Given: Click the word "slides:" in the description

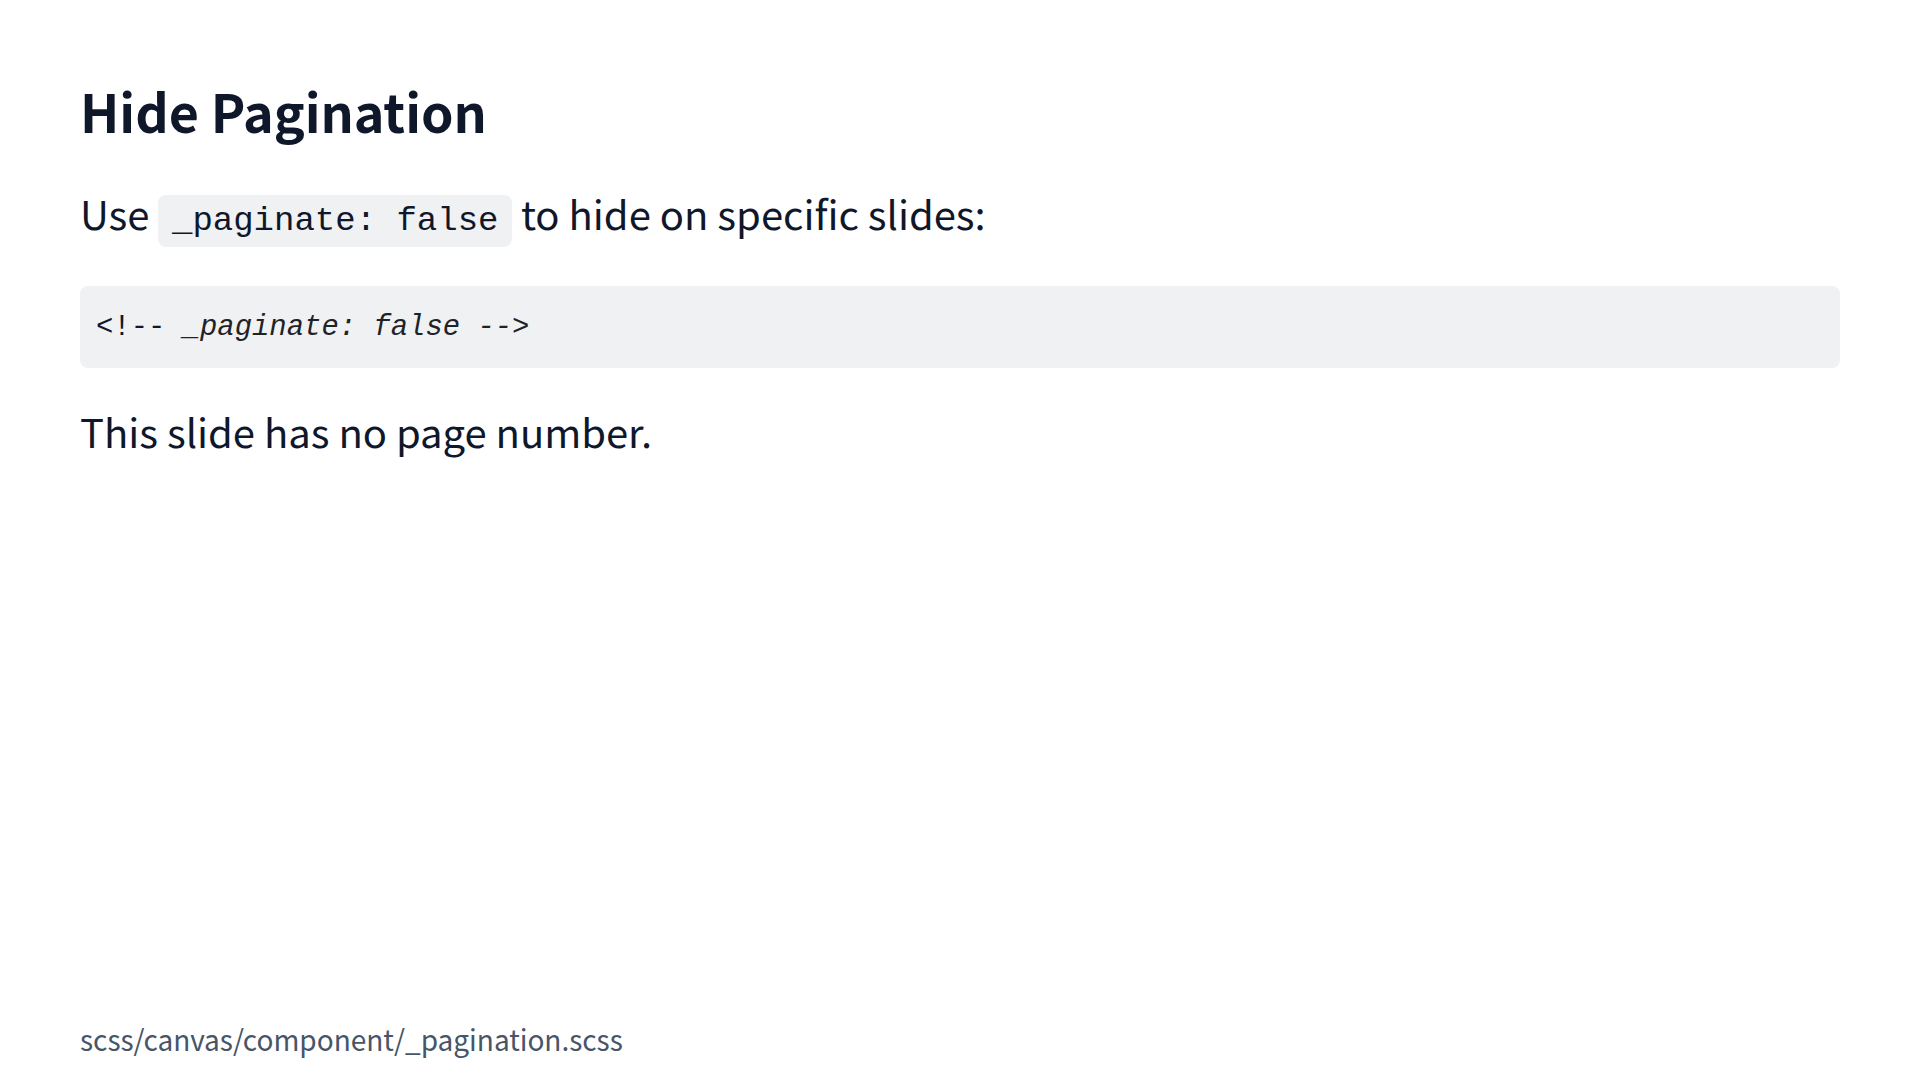Looking at the screenshot, I should [x=926, y=217].
